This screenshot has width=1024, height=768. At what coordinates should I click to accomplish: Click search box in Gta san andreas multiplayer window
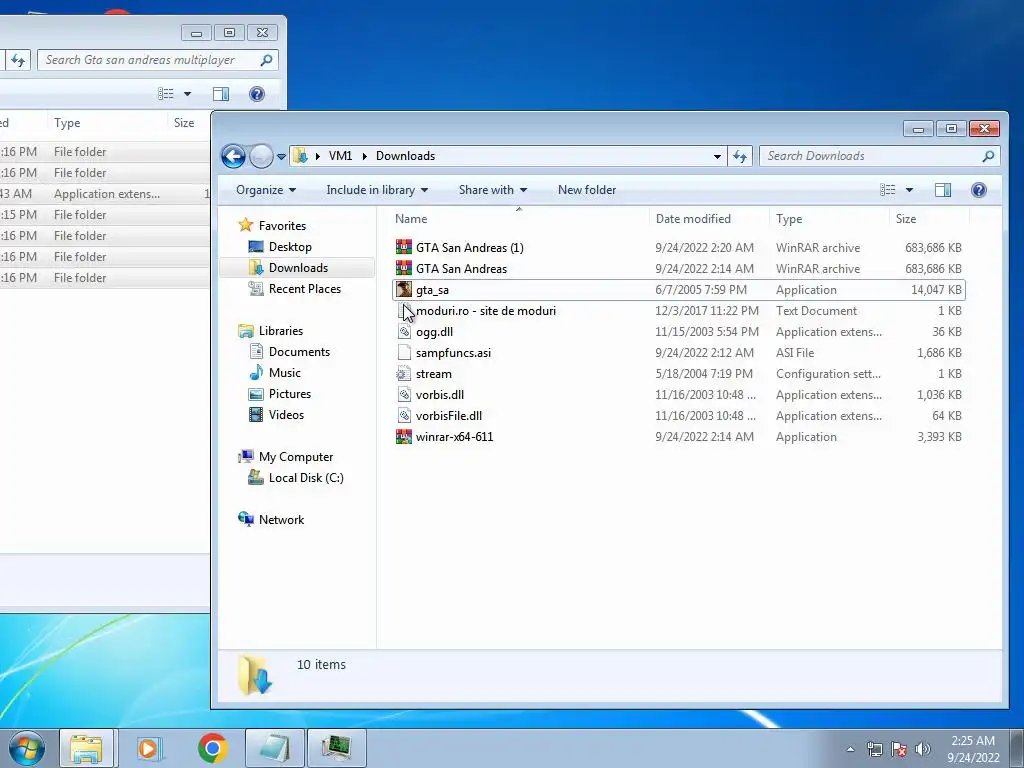click(158, 60)
